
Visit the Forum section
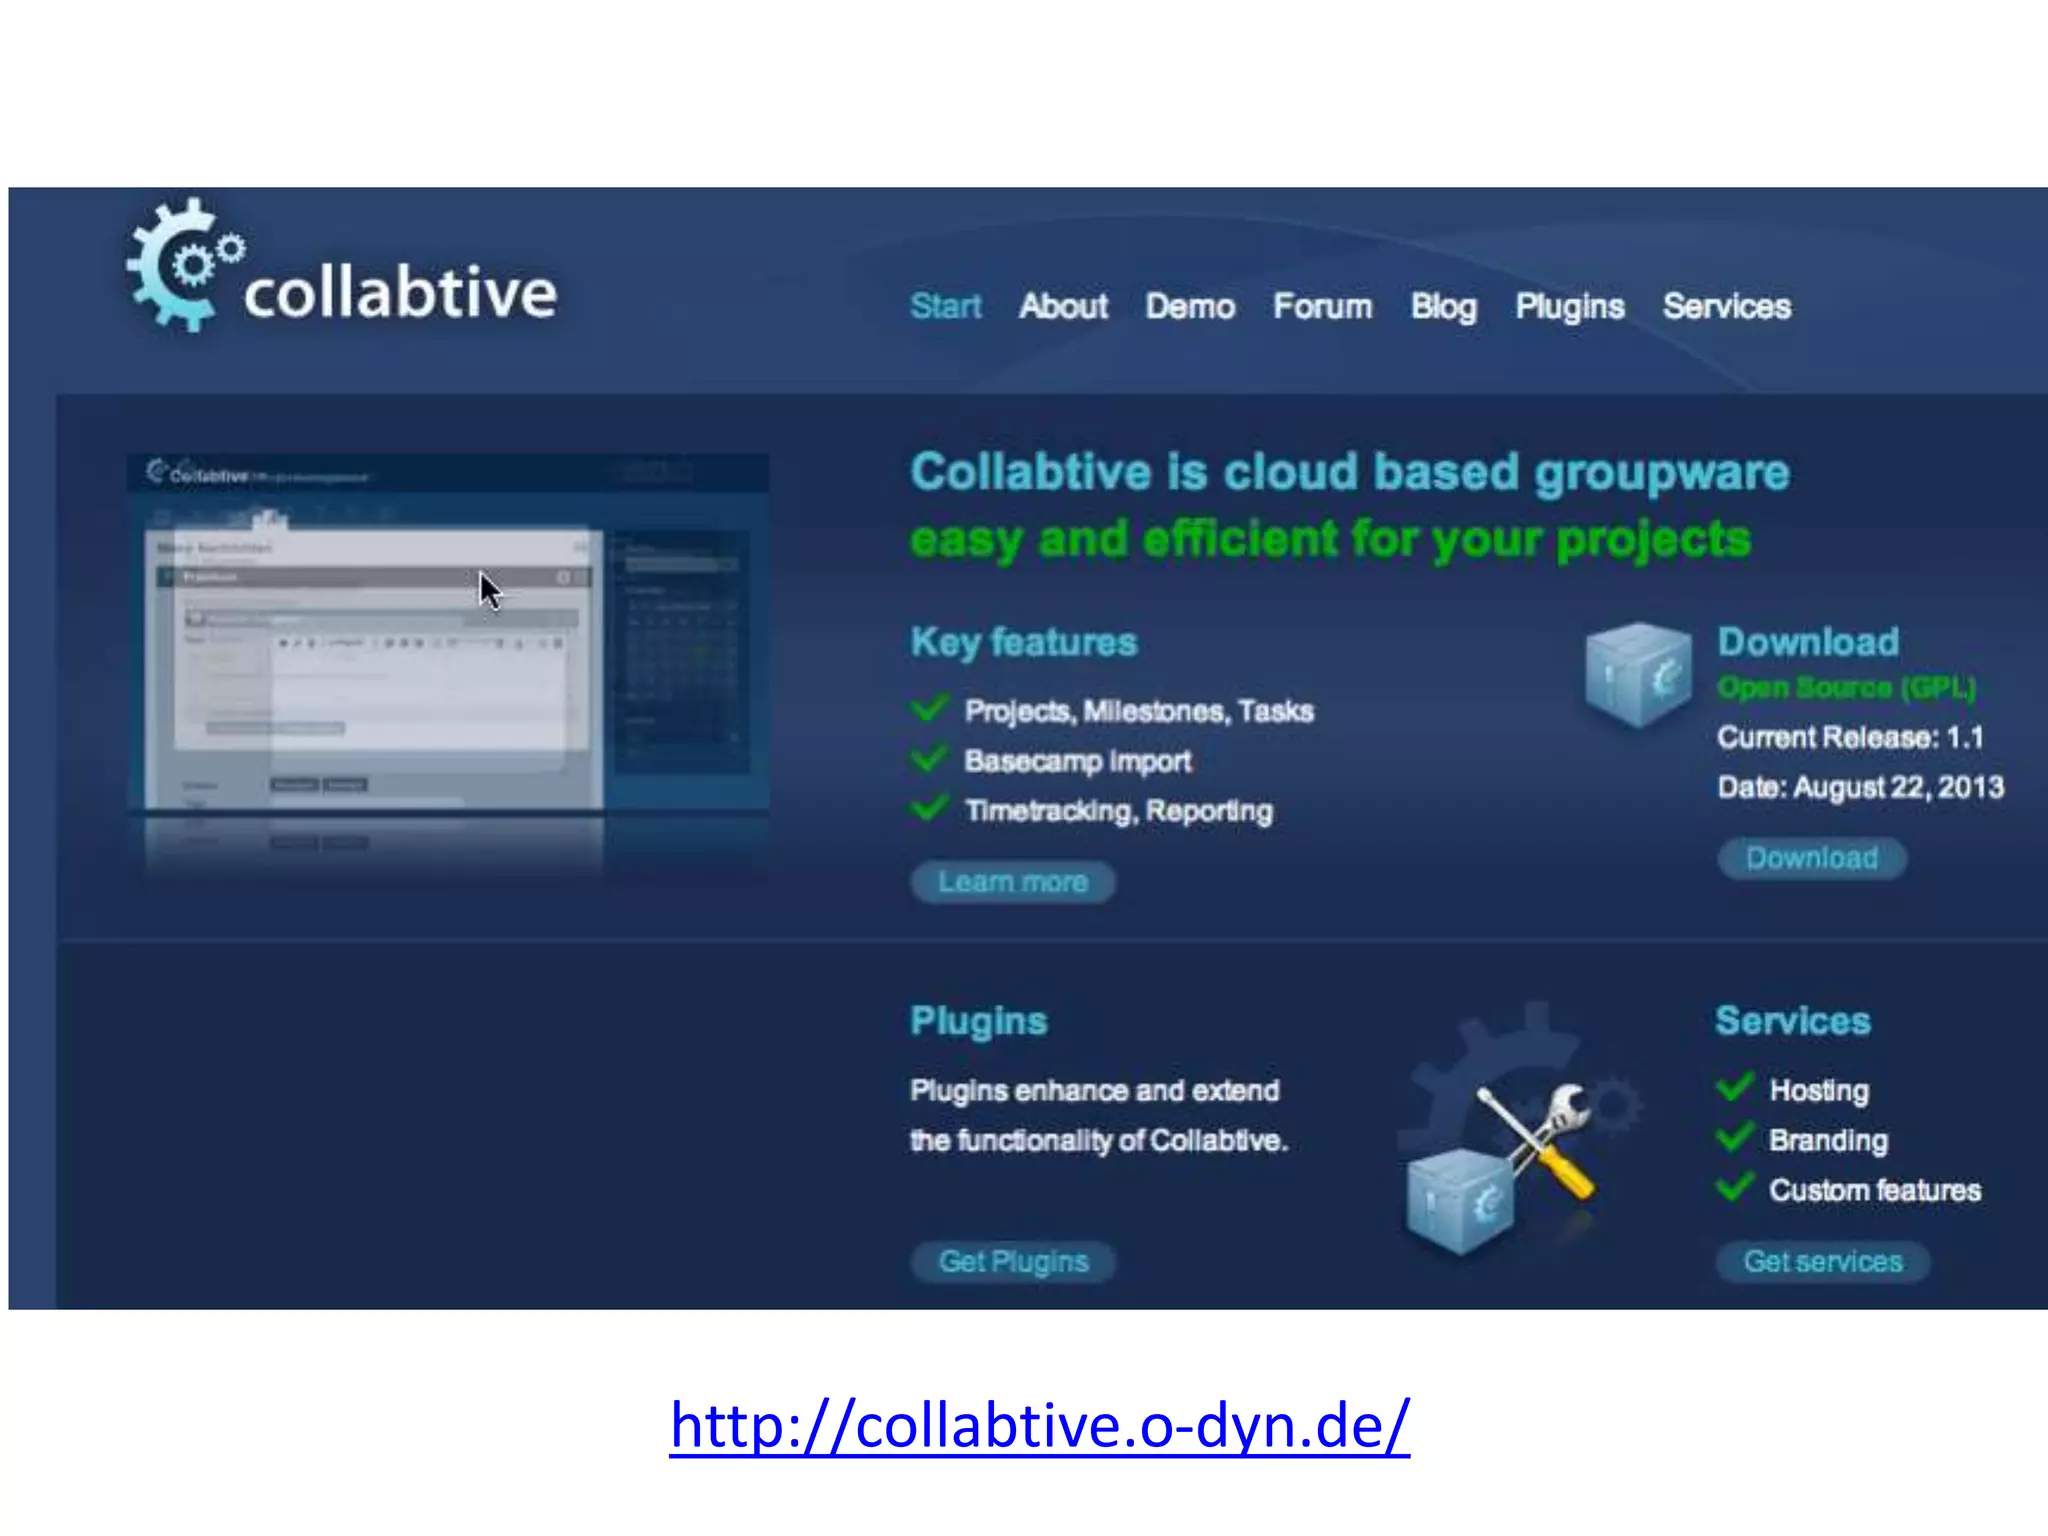click(x=1322, y=306)
